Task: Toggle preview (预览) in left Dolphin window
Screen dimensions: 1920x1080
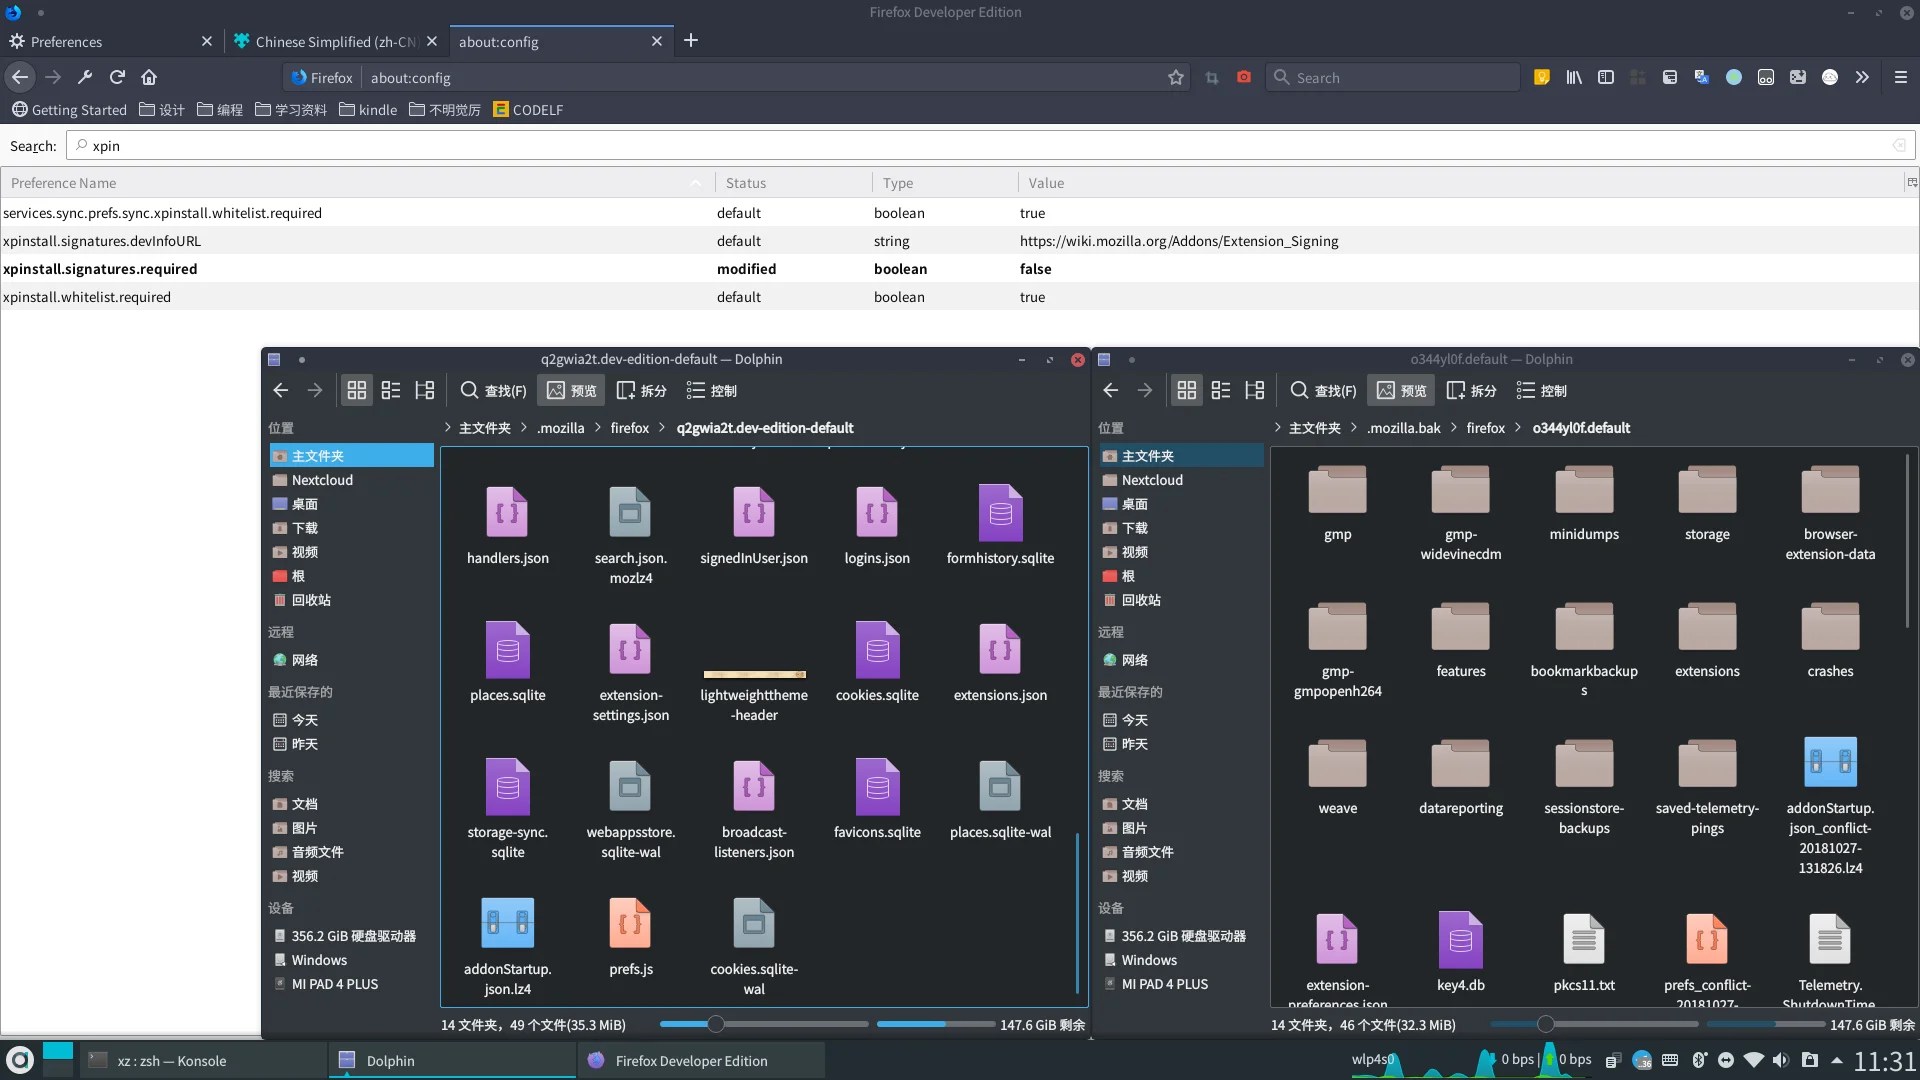Action: pos(572,390)
